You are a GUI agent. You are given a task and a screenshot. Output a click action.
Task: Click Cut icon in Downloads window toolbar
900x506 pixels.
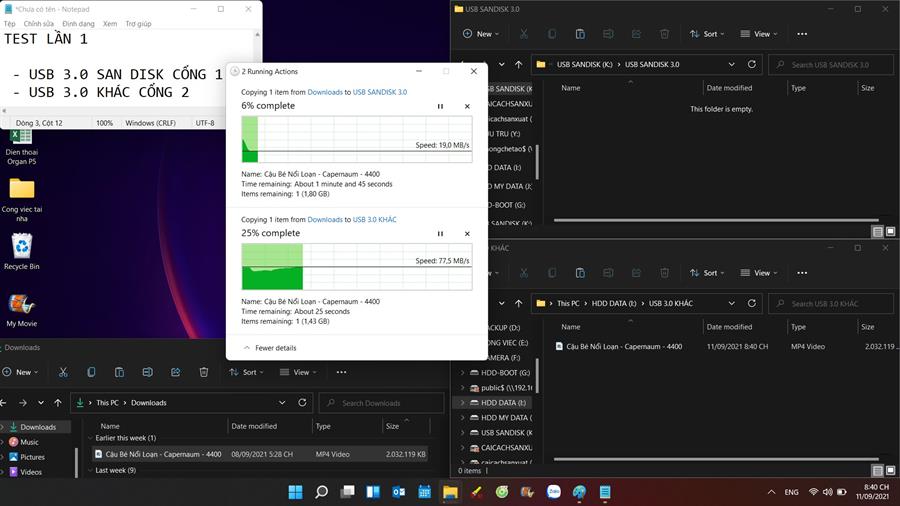pyautogui.click(x=63, y=372)
